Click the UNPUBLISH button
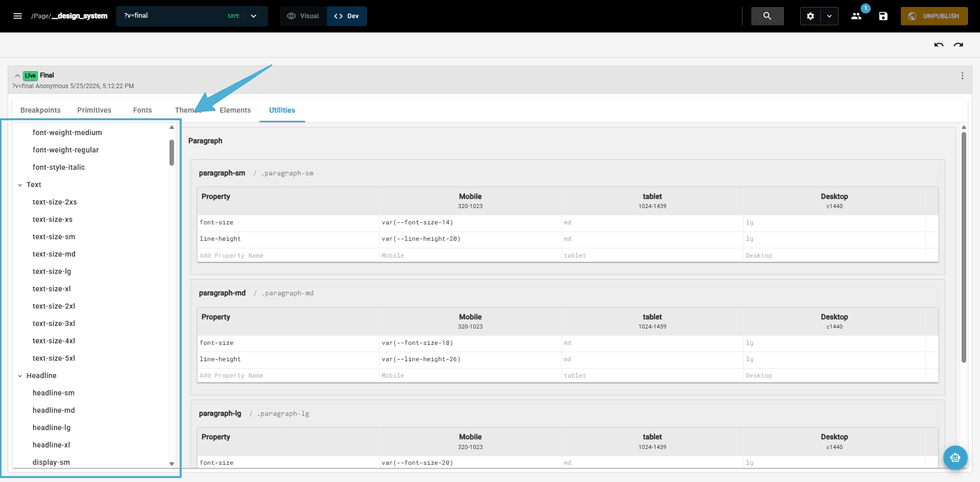Screen dimensions: 980x482 [x=934, y=16]
